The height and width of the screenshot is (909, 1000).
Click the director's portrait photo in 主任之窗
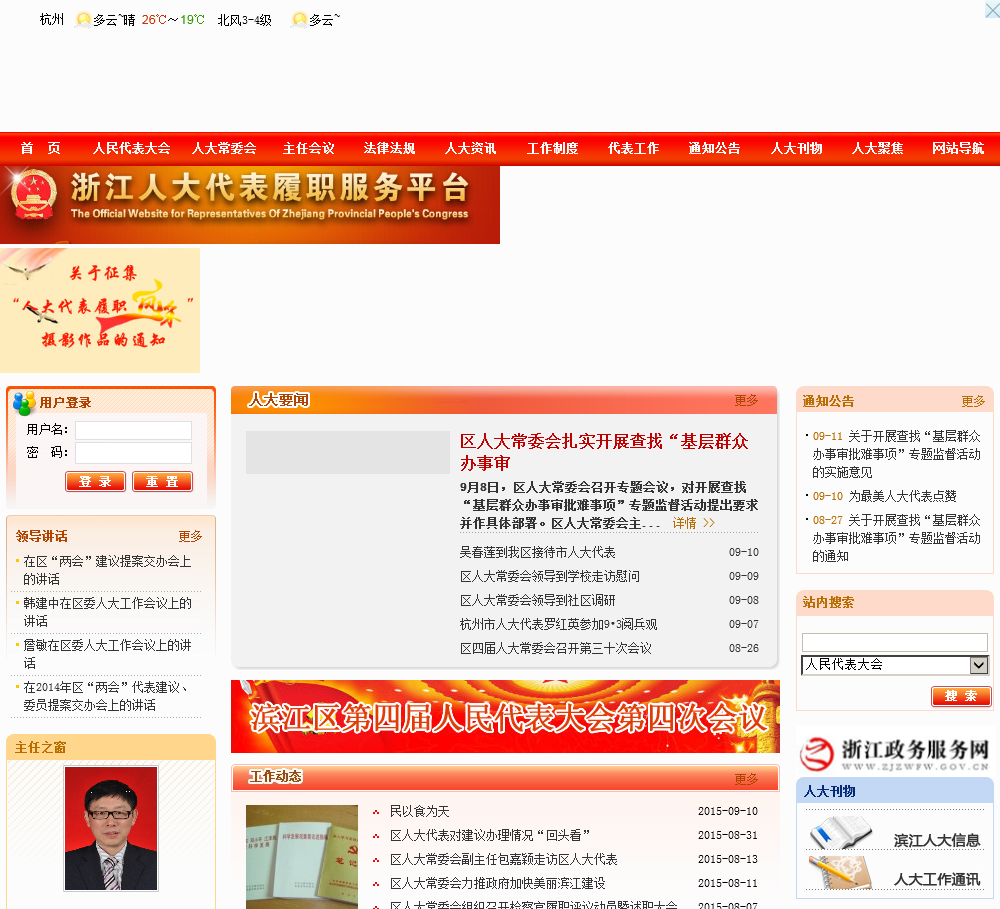(x=111, y=828)
